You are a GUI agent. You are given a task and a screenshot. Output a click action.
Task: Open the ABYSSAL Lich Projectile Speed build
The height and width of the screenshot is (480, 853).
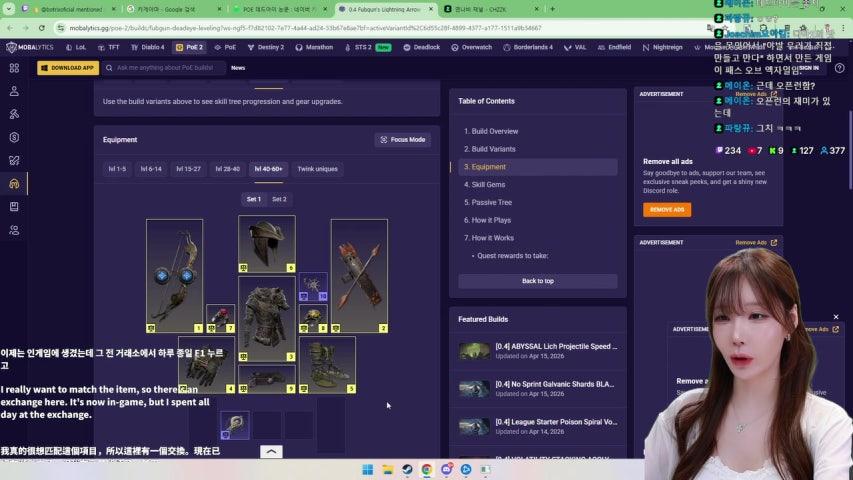537,351
